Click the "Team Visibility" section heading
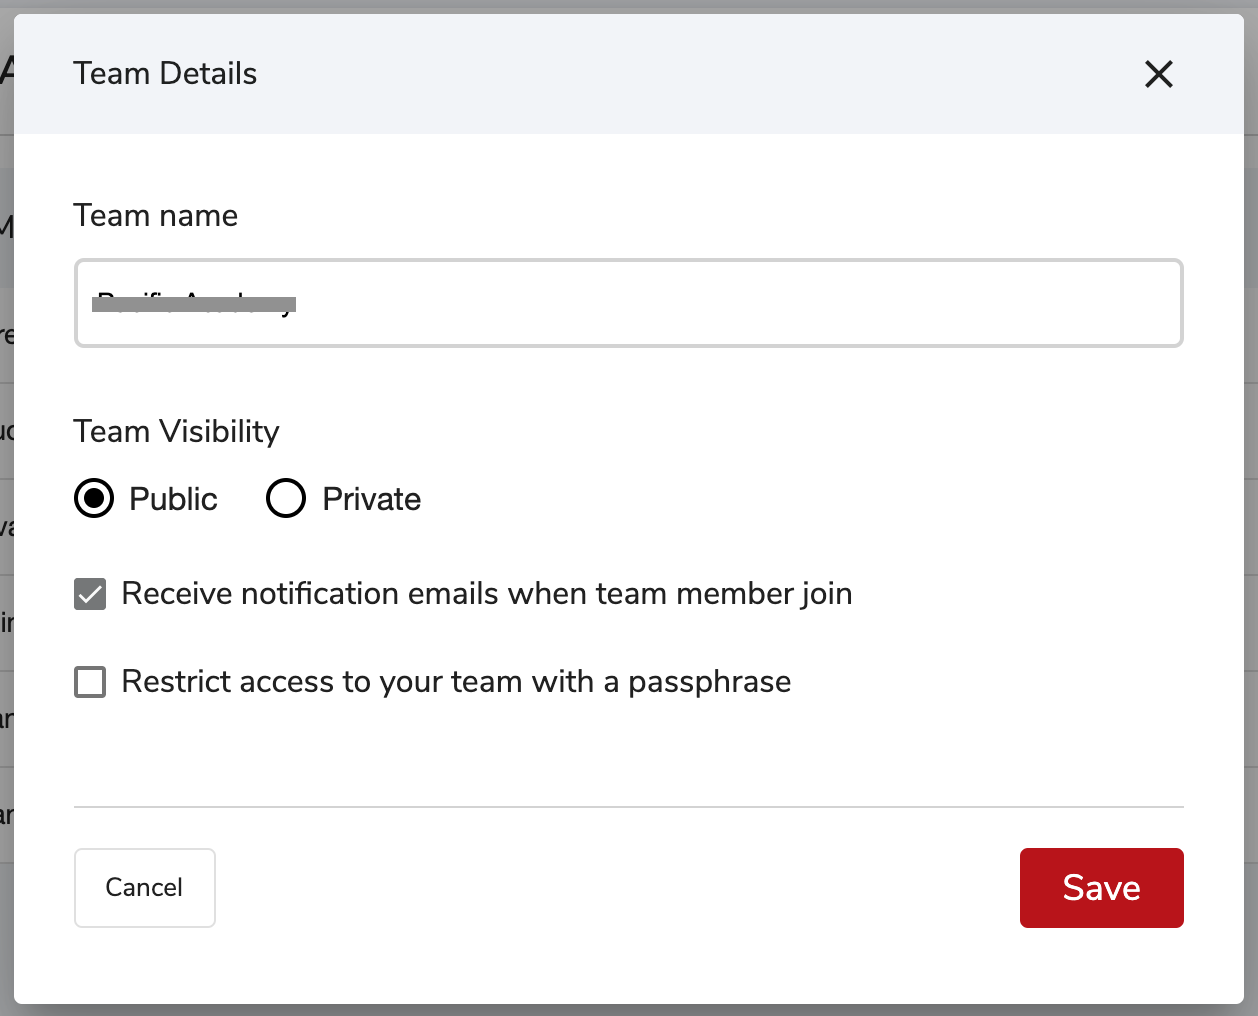Screen dimensions: 1258x1016 [176, 432]
